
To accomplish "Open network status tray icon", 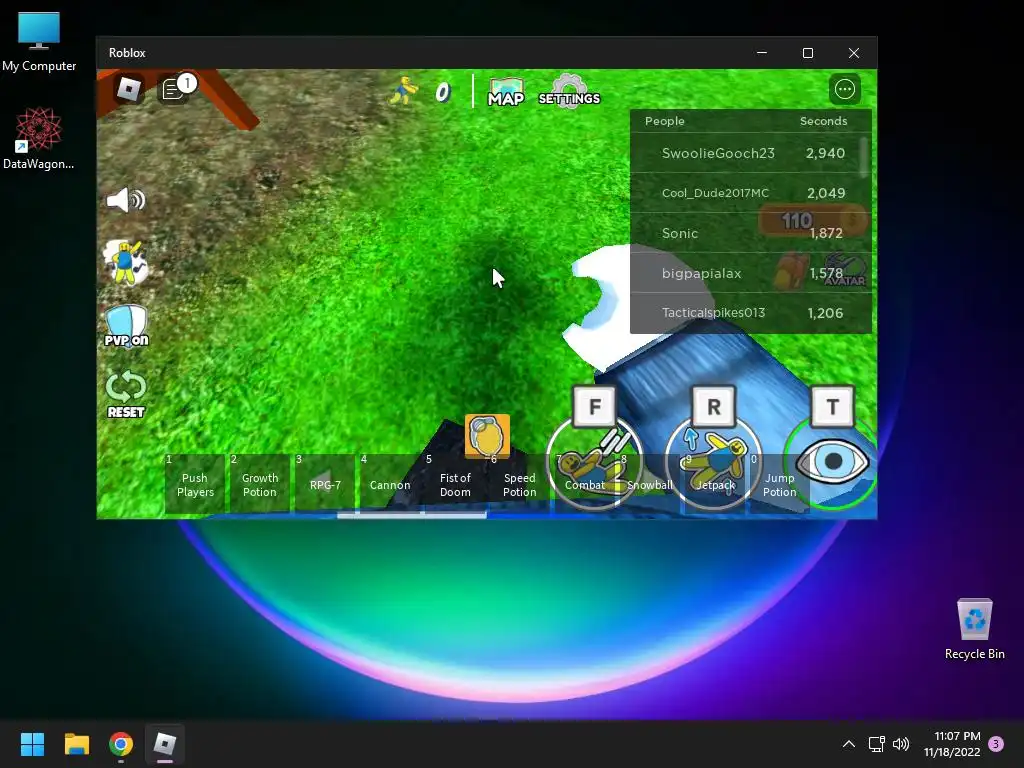I will [876, 744].
